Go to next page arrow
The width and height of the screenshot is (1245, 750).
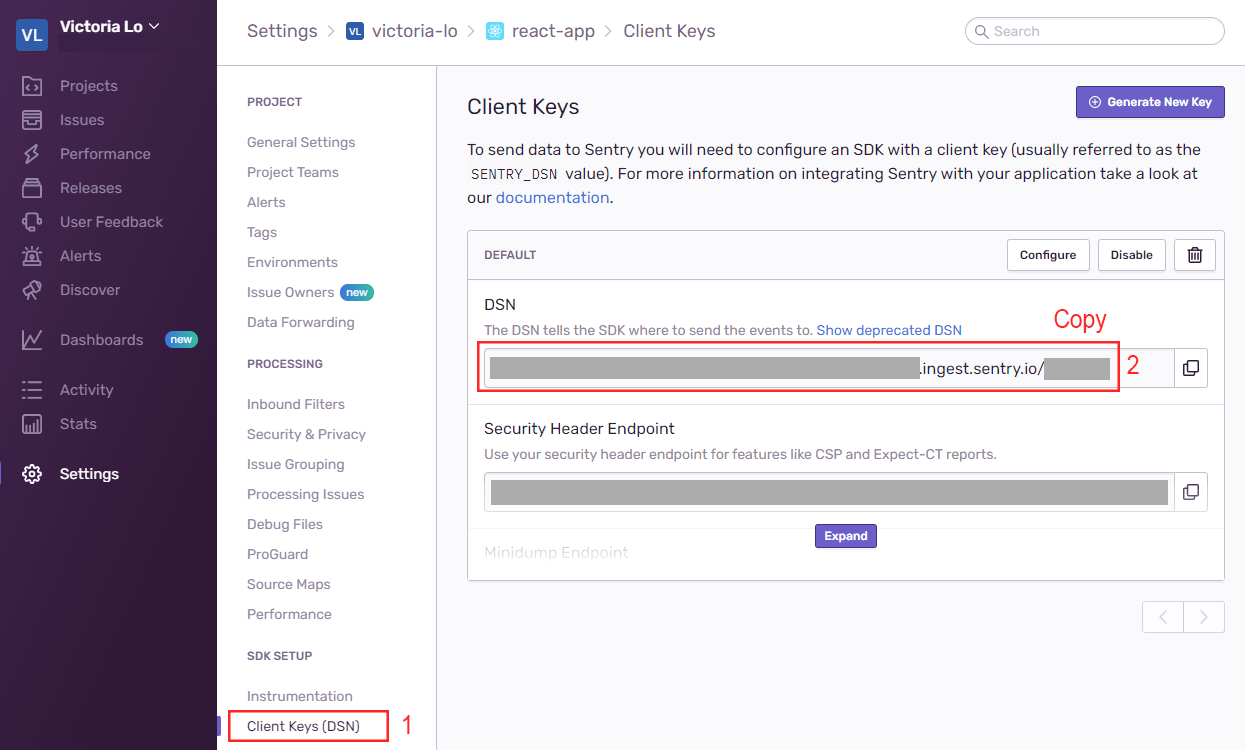click(1204, 617)
